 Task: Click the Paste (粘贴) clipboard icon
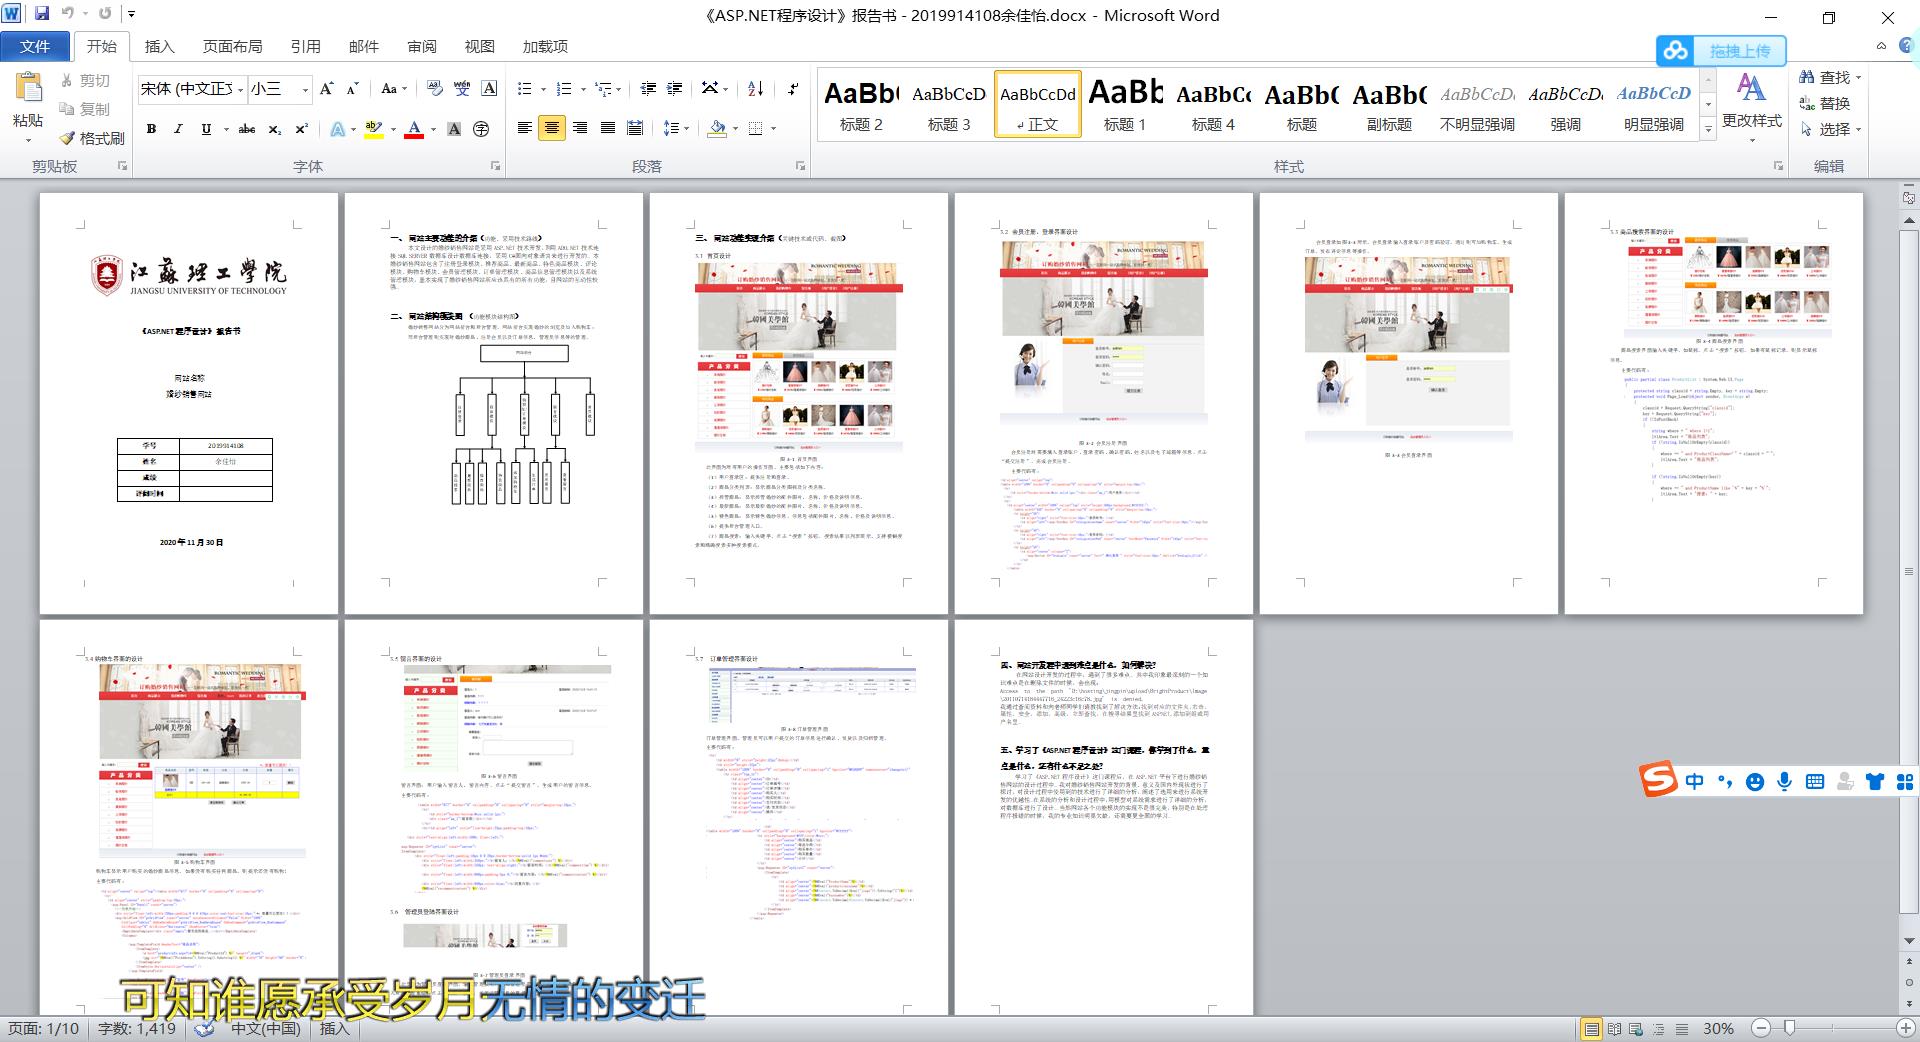(28, 88)
